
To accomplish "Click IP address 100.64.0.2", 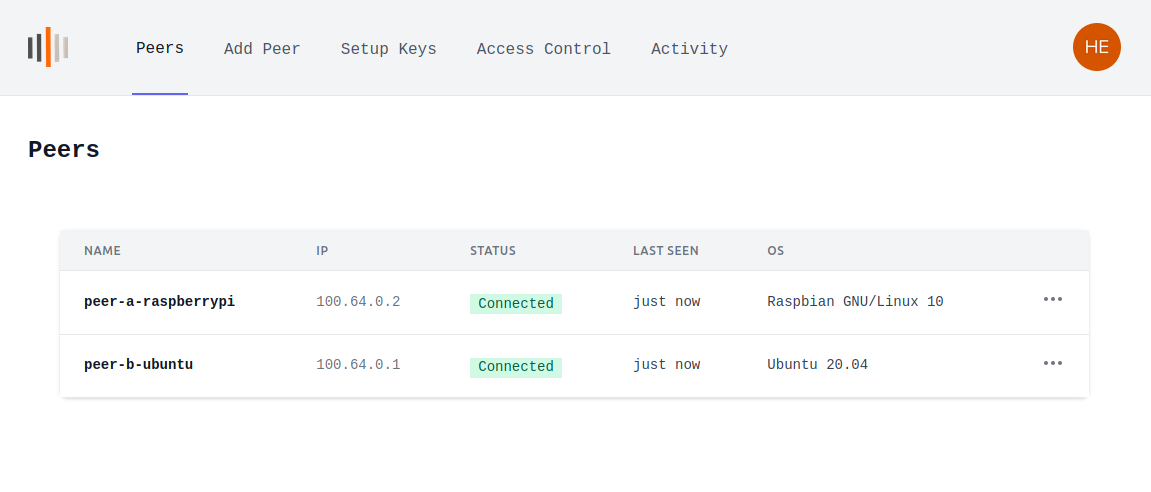I will click(358, 301).
